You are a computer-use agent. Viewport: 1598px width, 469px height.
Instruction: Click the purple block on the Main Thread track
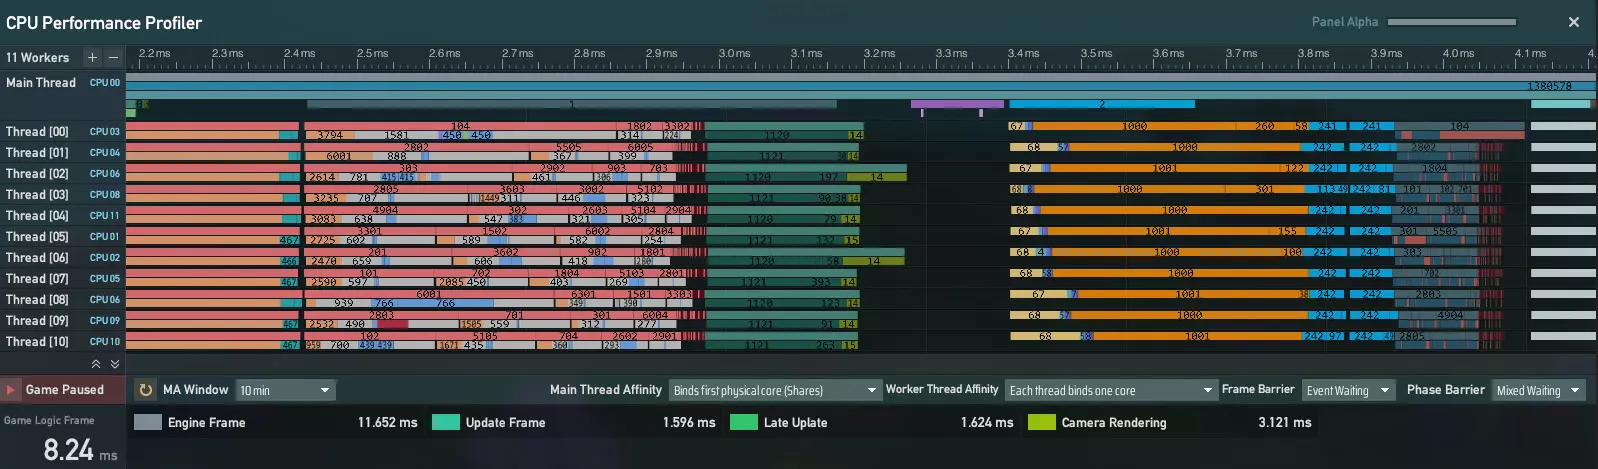[957, 104]
